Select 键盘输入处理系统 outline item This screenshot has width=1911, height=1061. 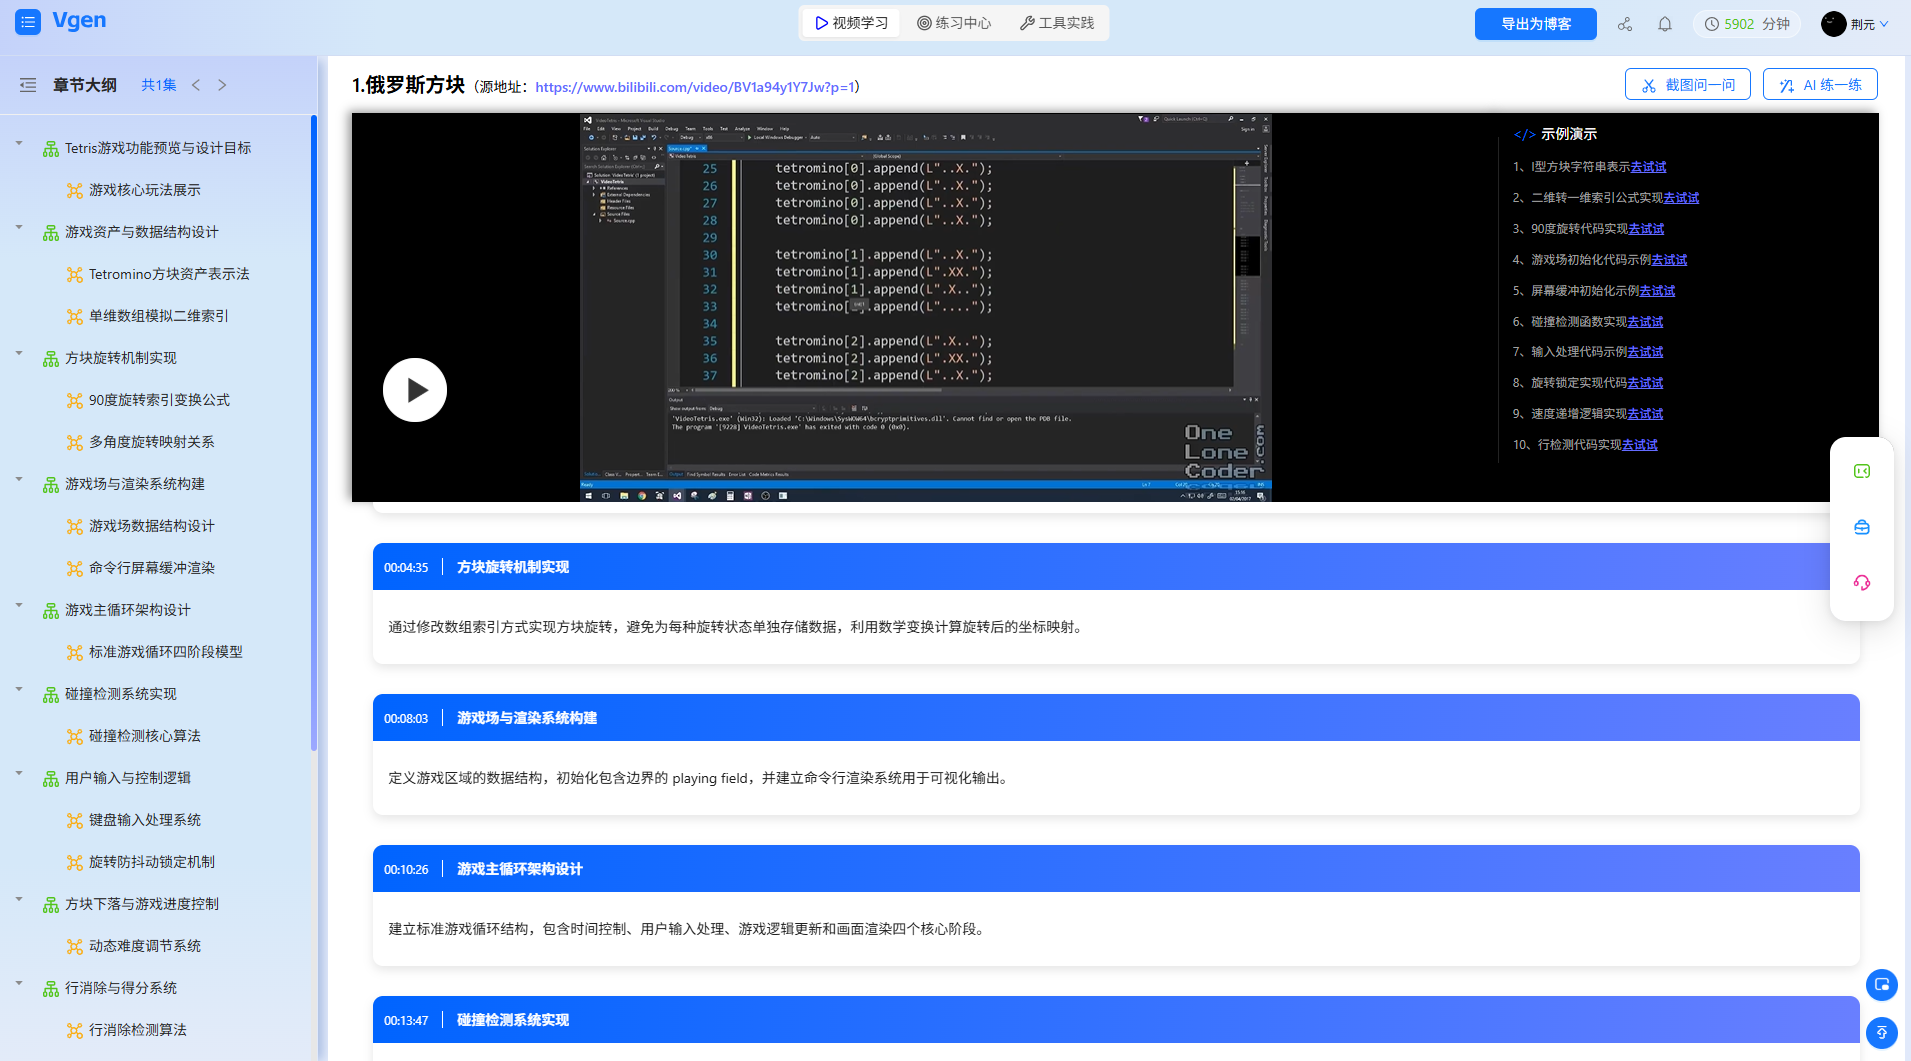coord(145,820)
